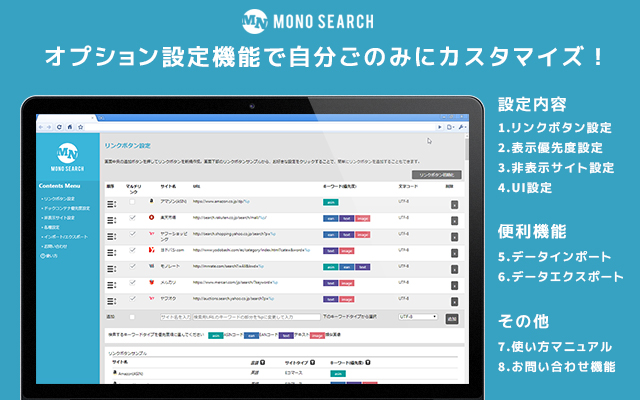Image resolution: width=640 pixels, height=400 pixels.
Task: Grab the reorder handle of the ヨドバシ.com row
Action: tap(111, 253)
